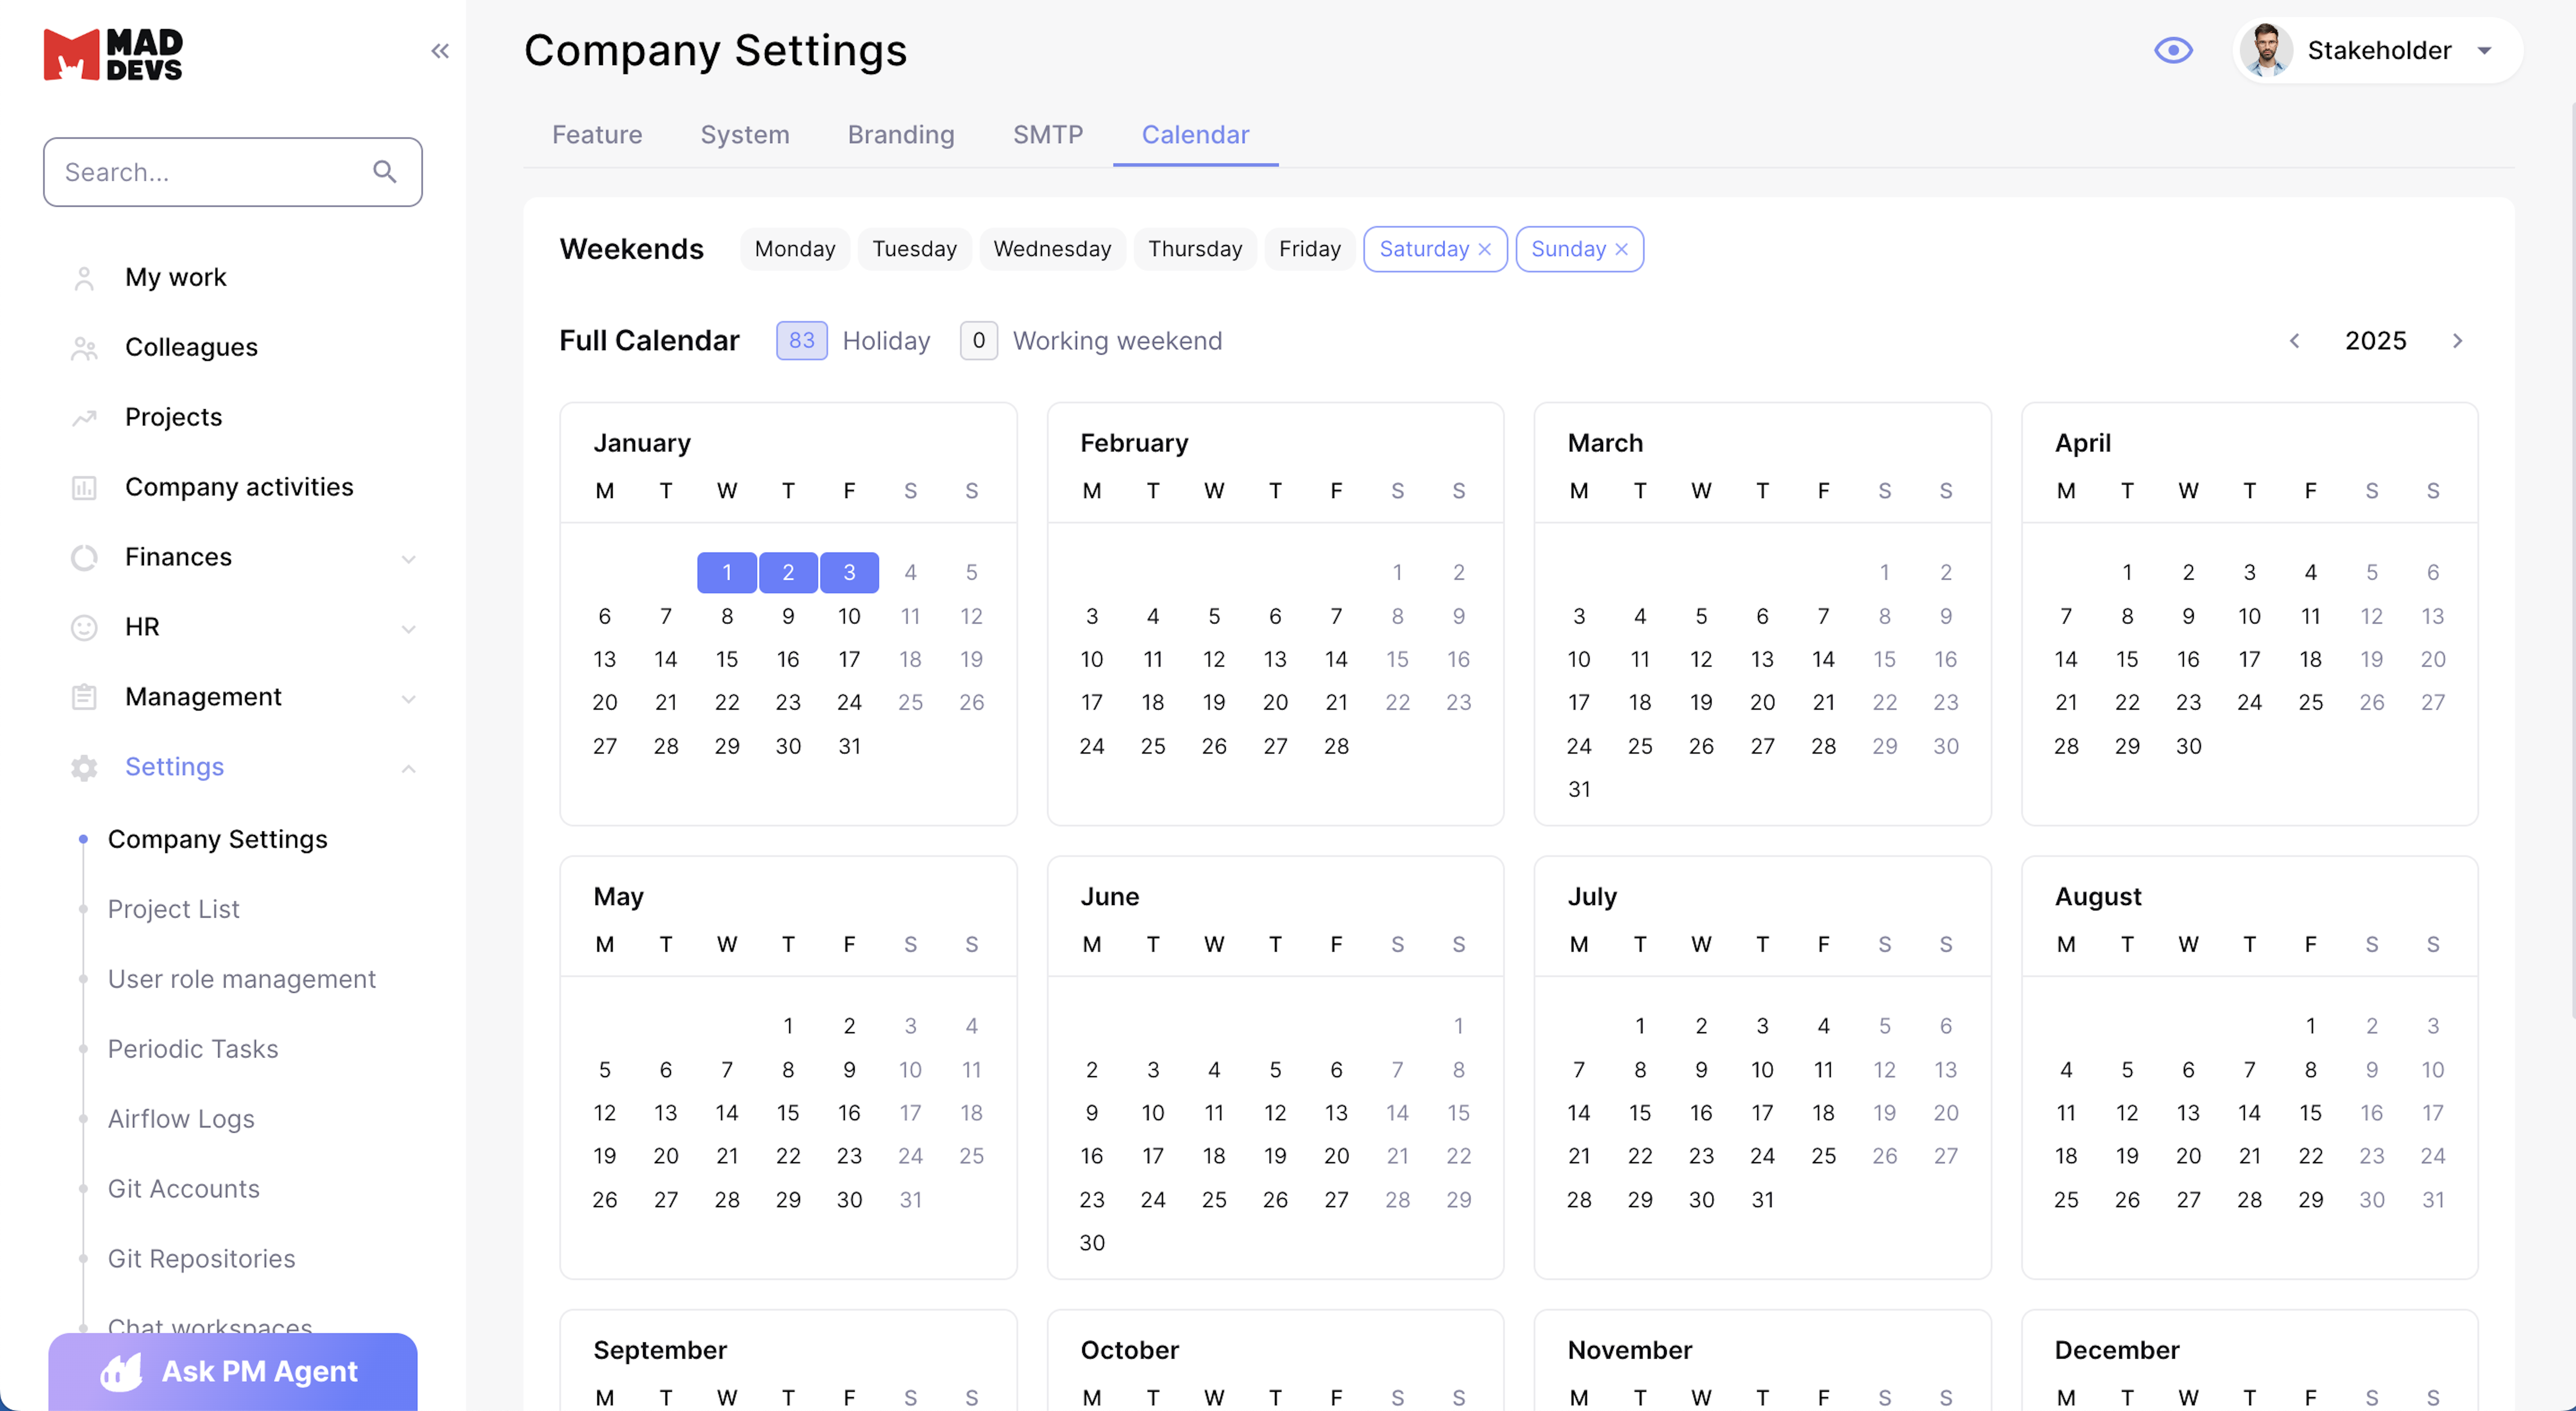2576x1411 pixels.
Task: Open Company activities page
Action: [x=239, y=488]
